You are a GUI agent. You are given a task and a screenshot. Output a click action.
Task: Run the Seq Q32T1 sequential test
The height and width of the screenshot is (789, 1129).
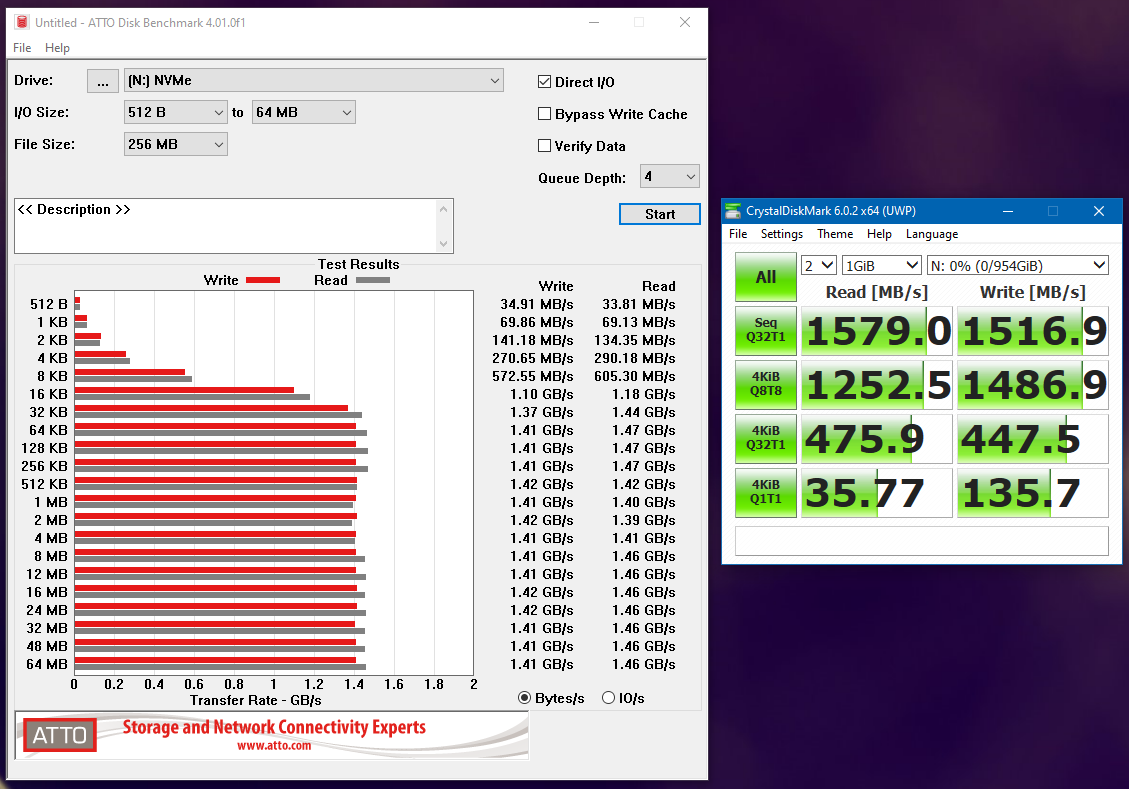point(765,331)
